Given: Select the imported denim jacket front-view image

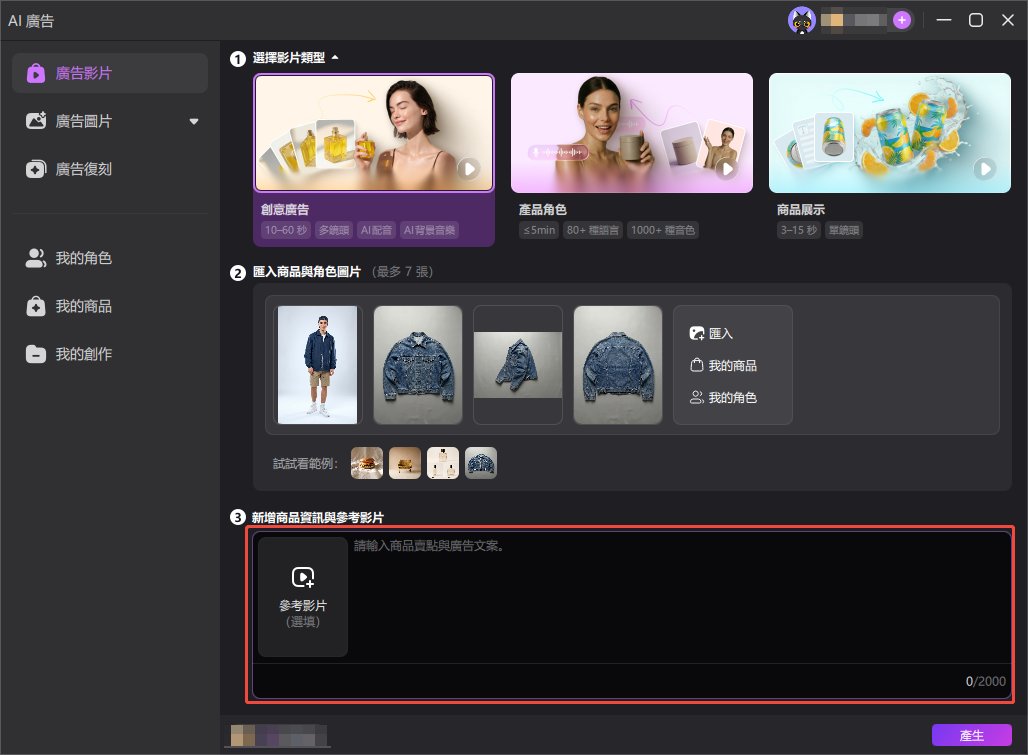Looking at the screenshot, I should pyautogui.click(x=418, y=365).
